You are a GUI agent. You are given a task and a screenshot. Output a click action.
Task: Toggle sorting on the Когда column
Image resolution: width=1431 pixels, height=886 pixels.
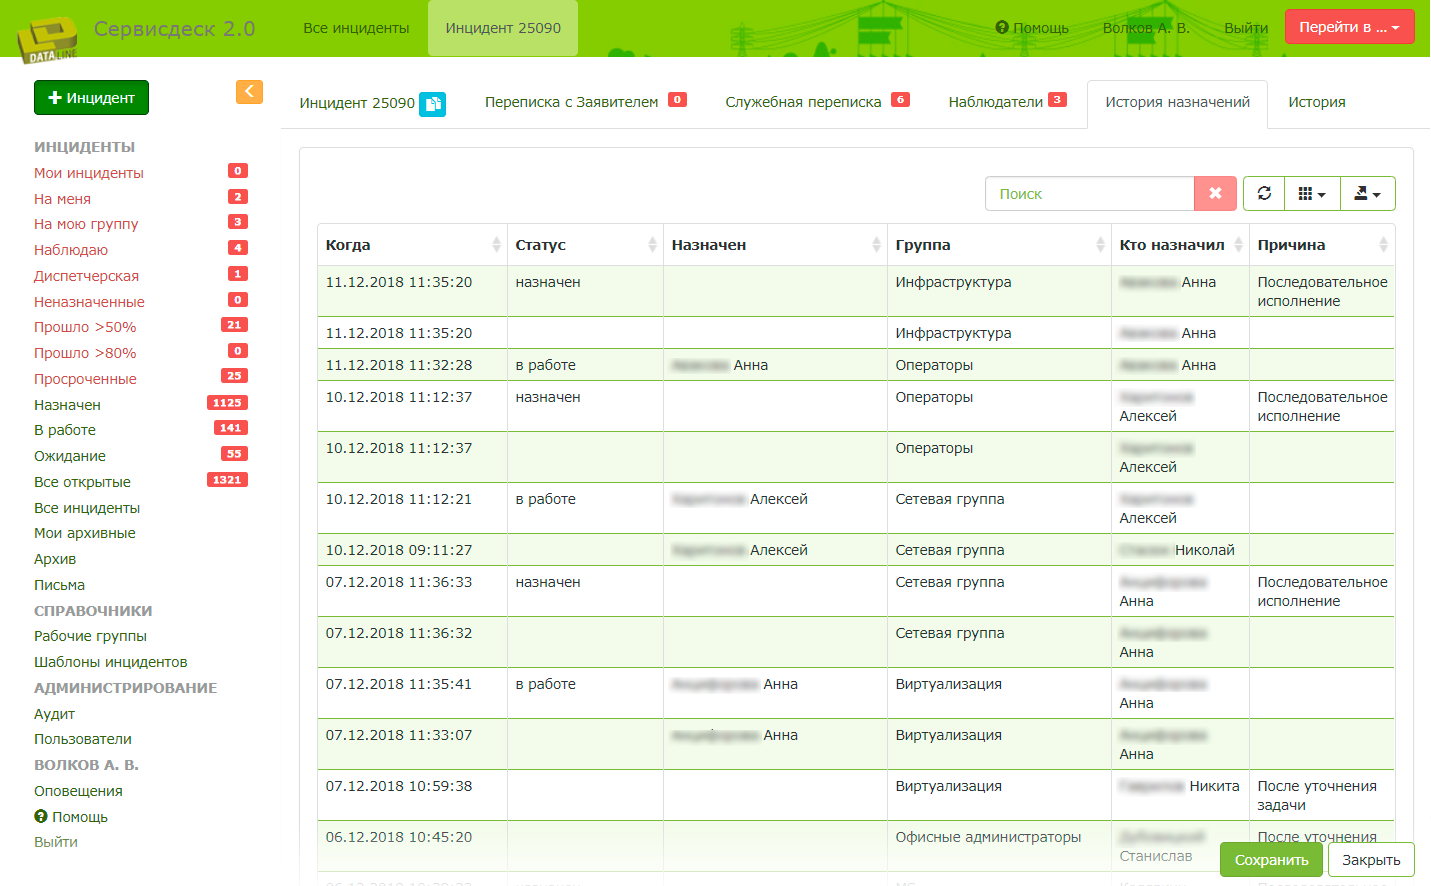click(x=497, y=243)
